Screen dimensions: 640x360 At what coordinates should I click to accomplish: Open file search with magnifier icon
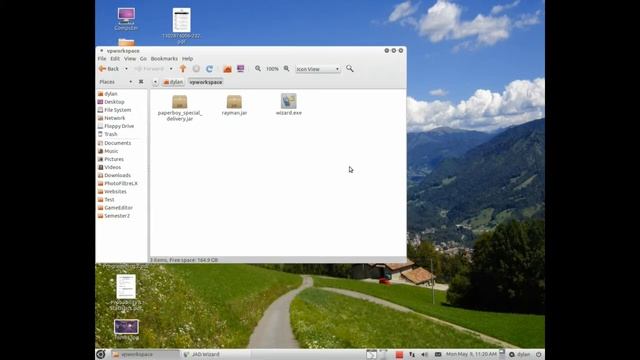coord(350,69)
